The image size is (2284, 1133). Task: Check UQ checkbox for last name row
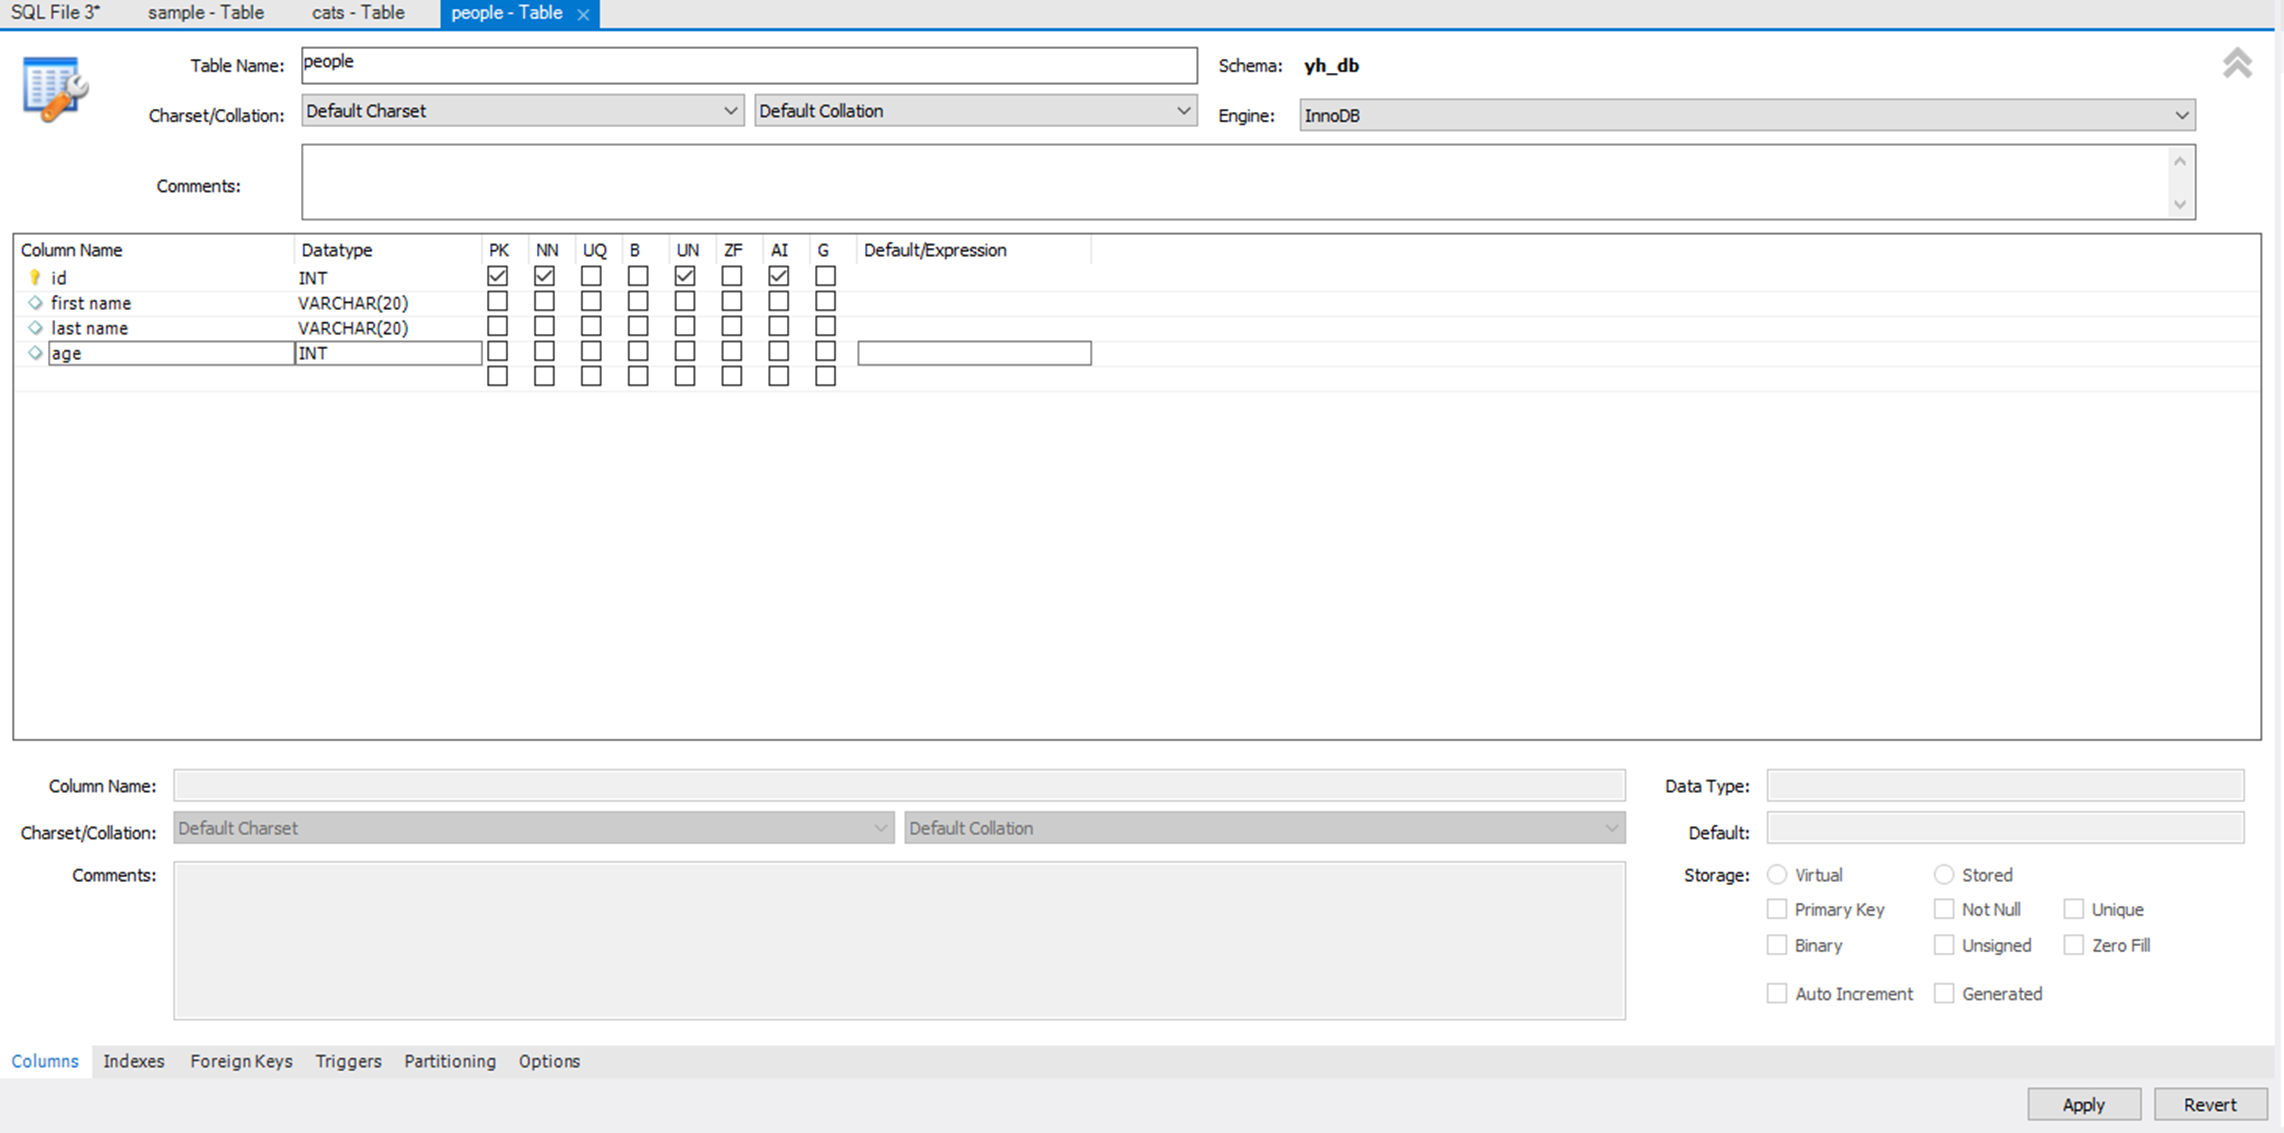pyautogui.click(x=591, y=327)
